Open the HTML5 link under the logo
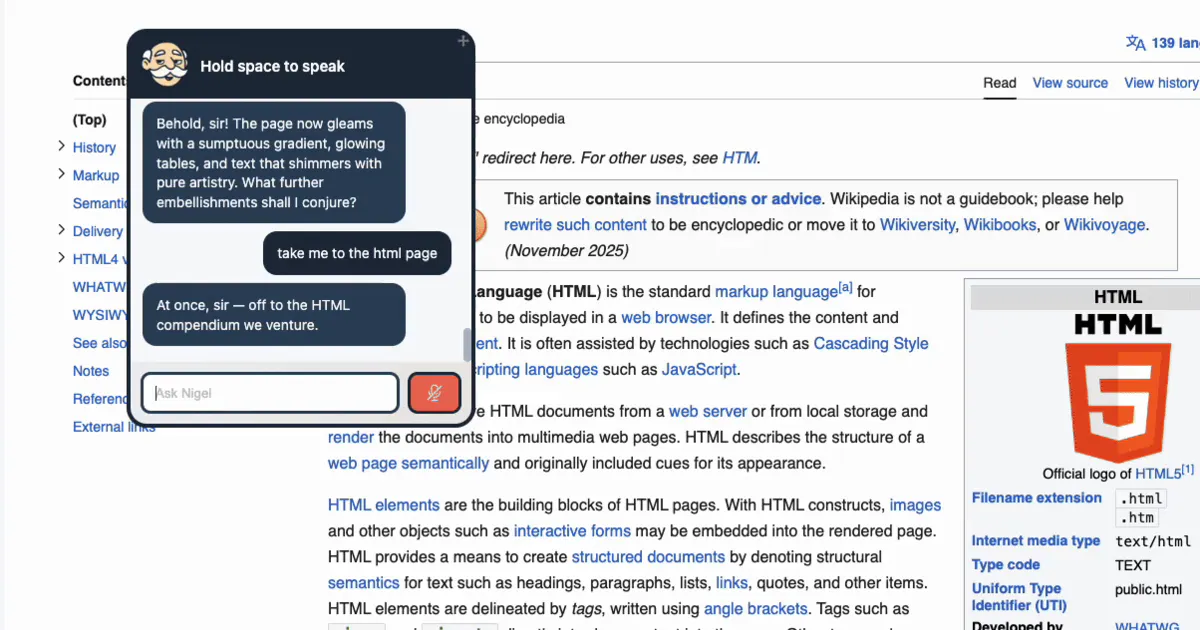 pyautogui.click(x=1158, y=474)
